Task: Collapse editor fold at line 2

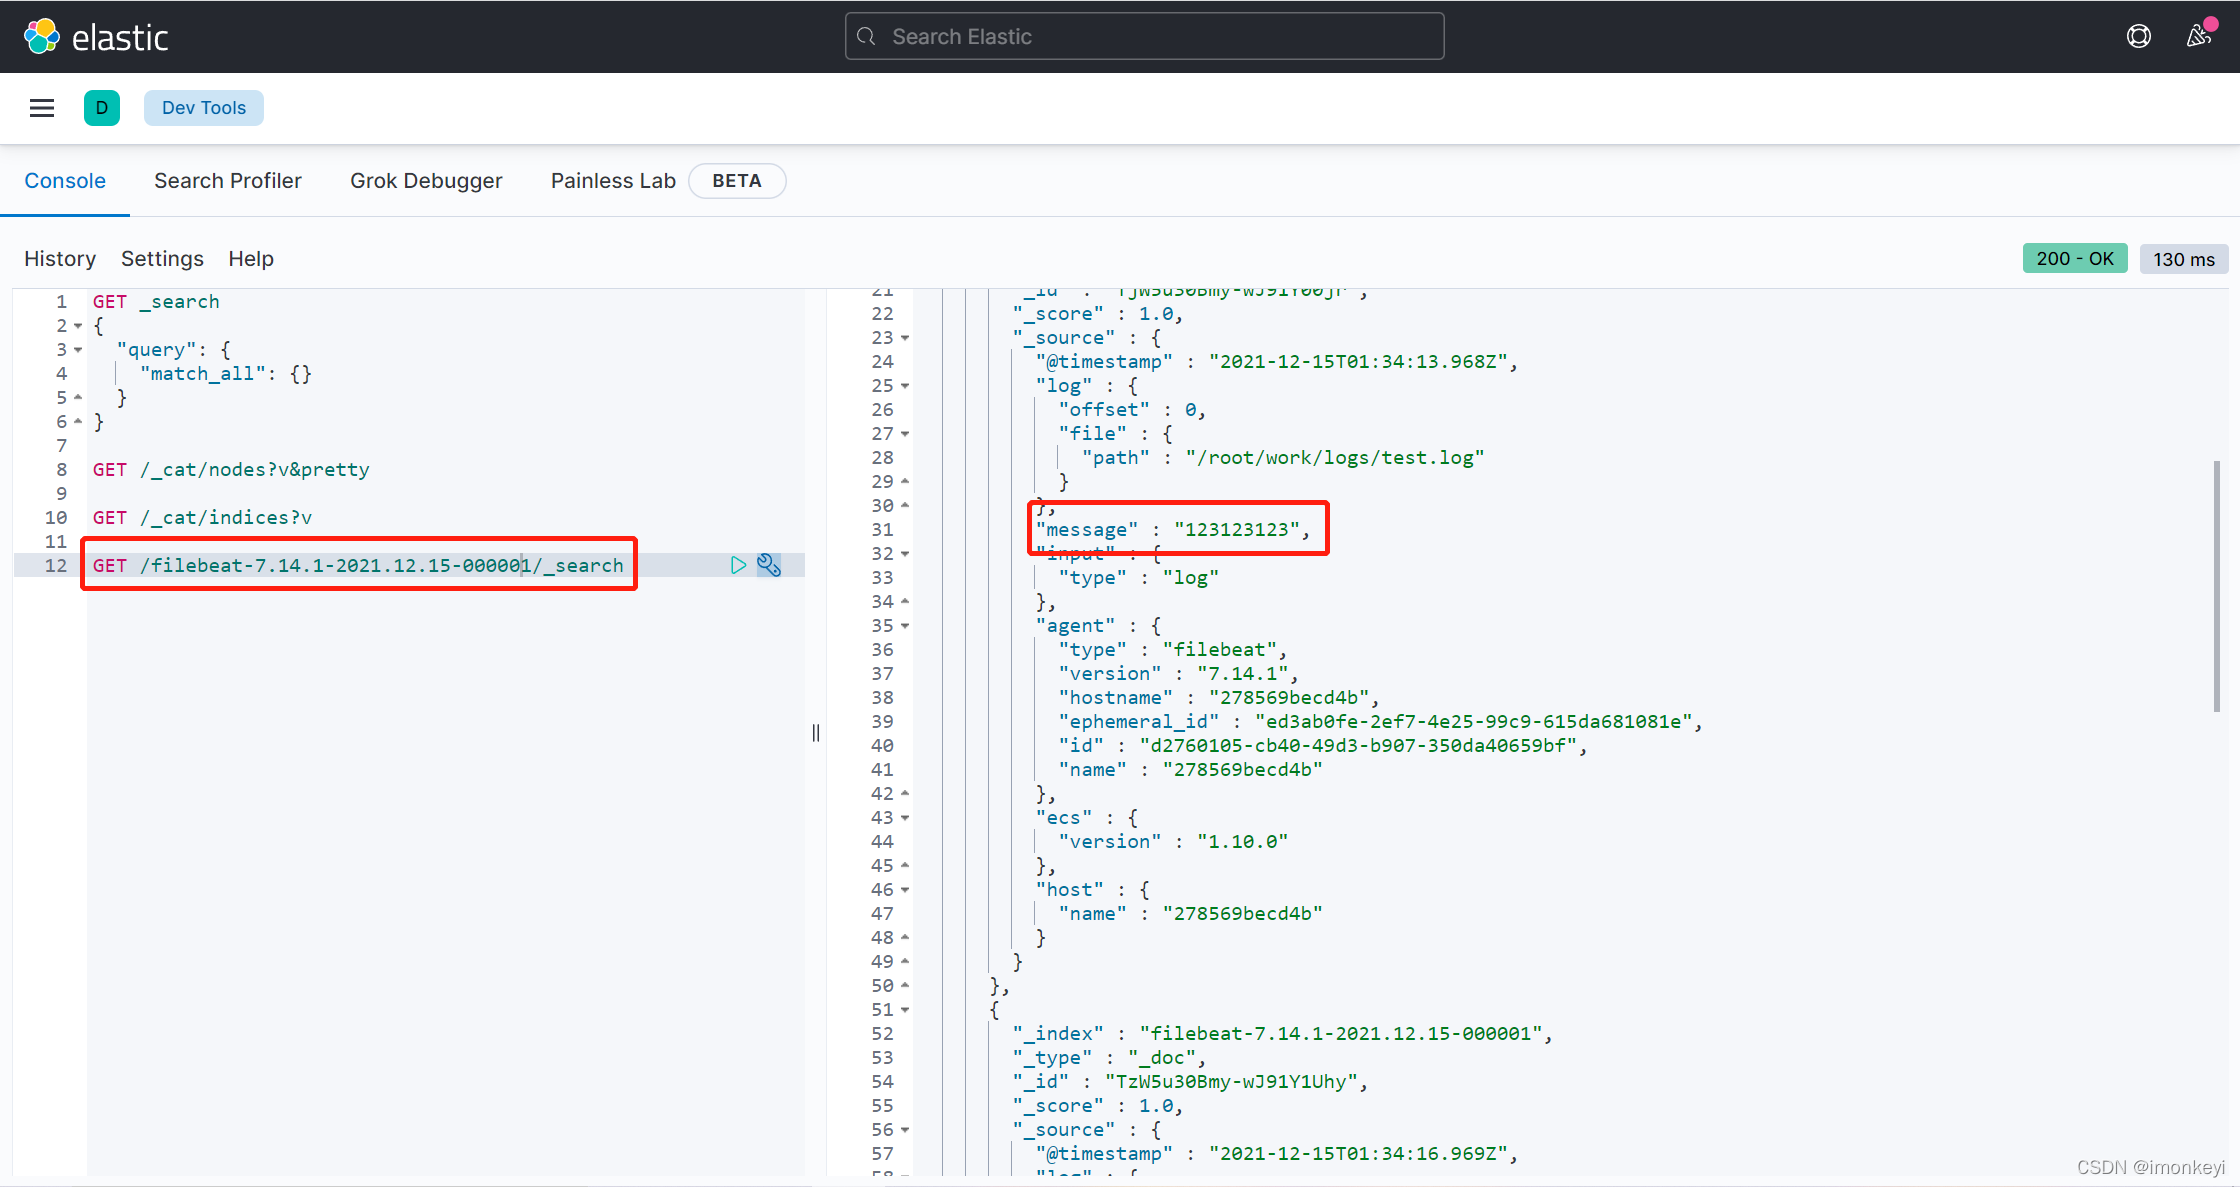Action: [78, 326]
